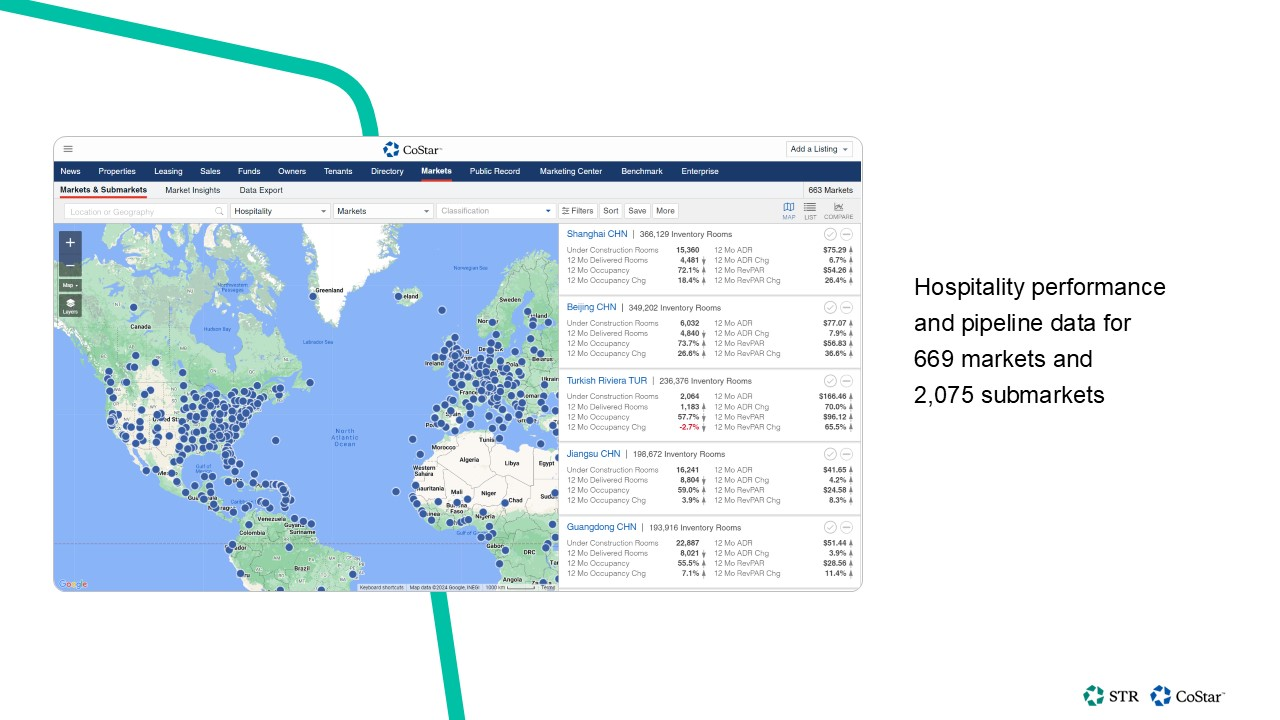Open the Map type dropdown
Screen dimensions: 1280x720
pyautogui.click(x=70, y=285)
